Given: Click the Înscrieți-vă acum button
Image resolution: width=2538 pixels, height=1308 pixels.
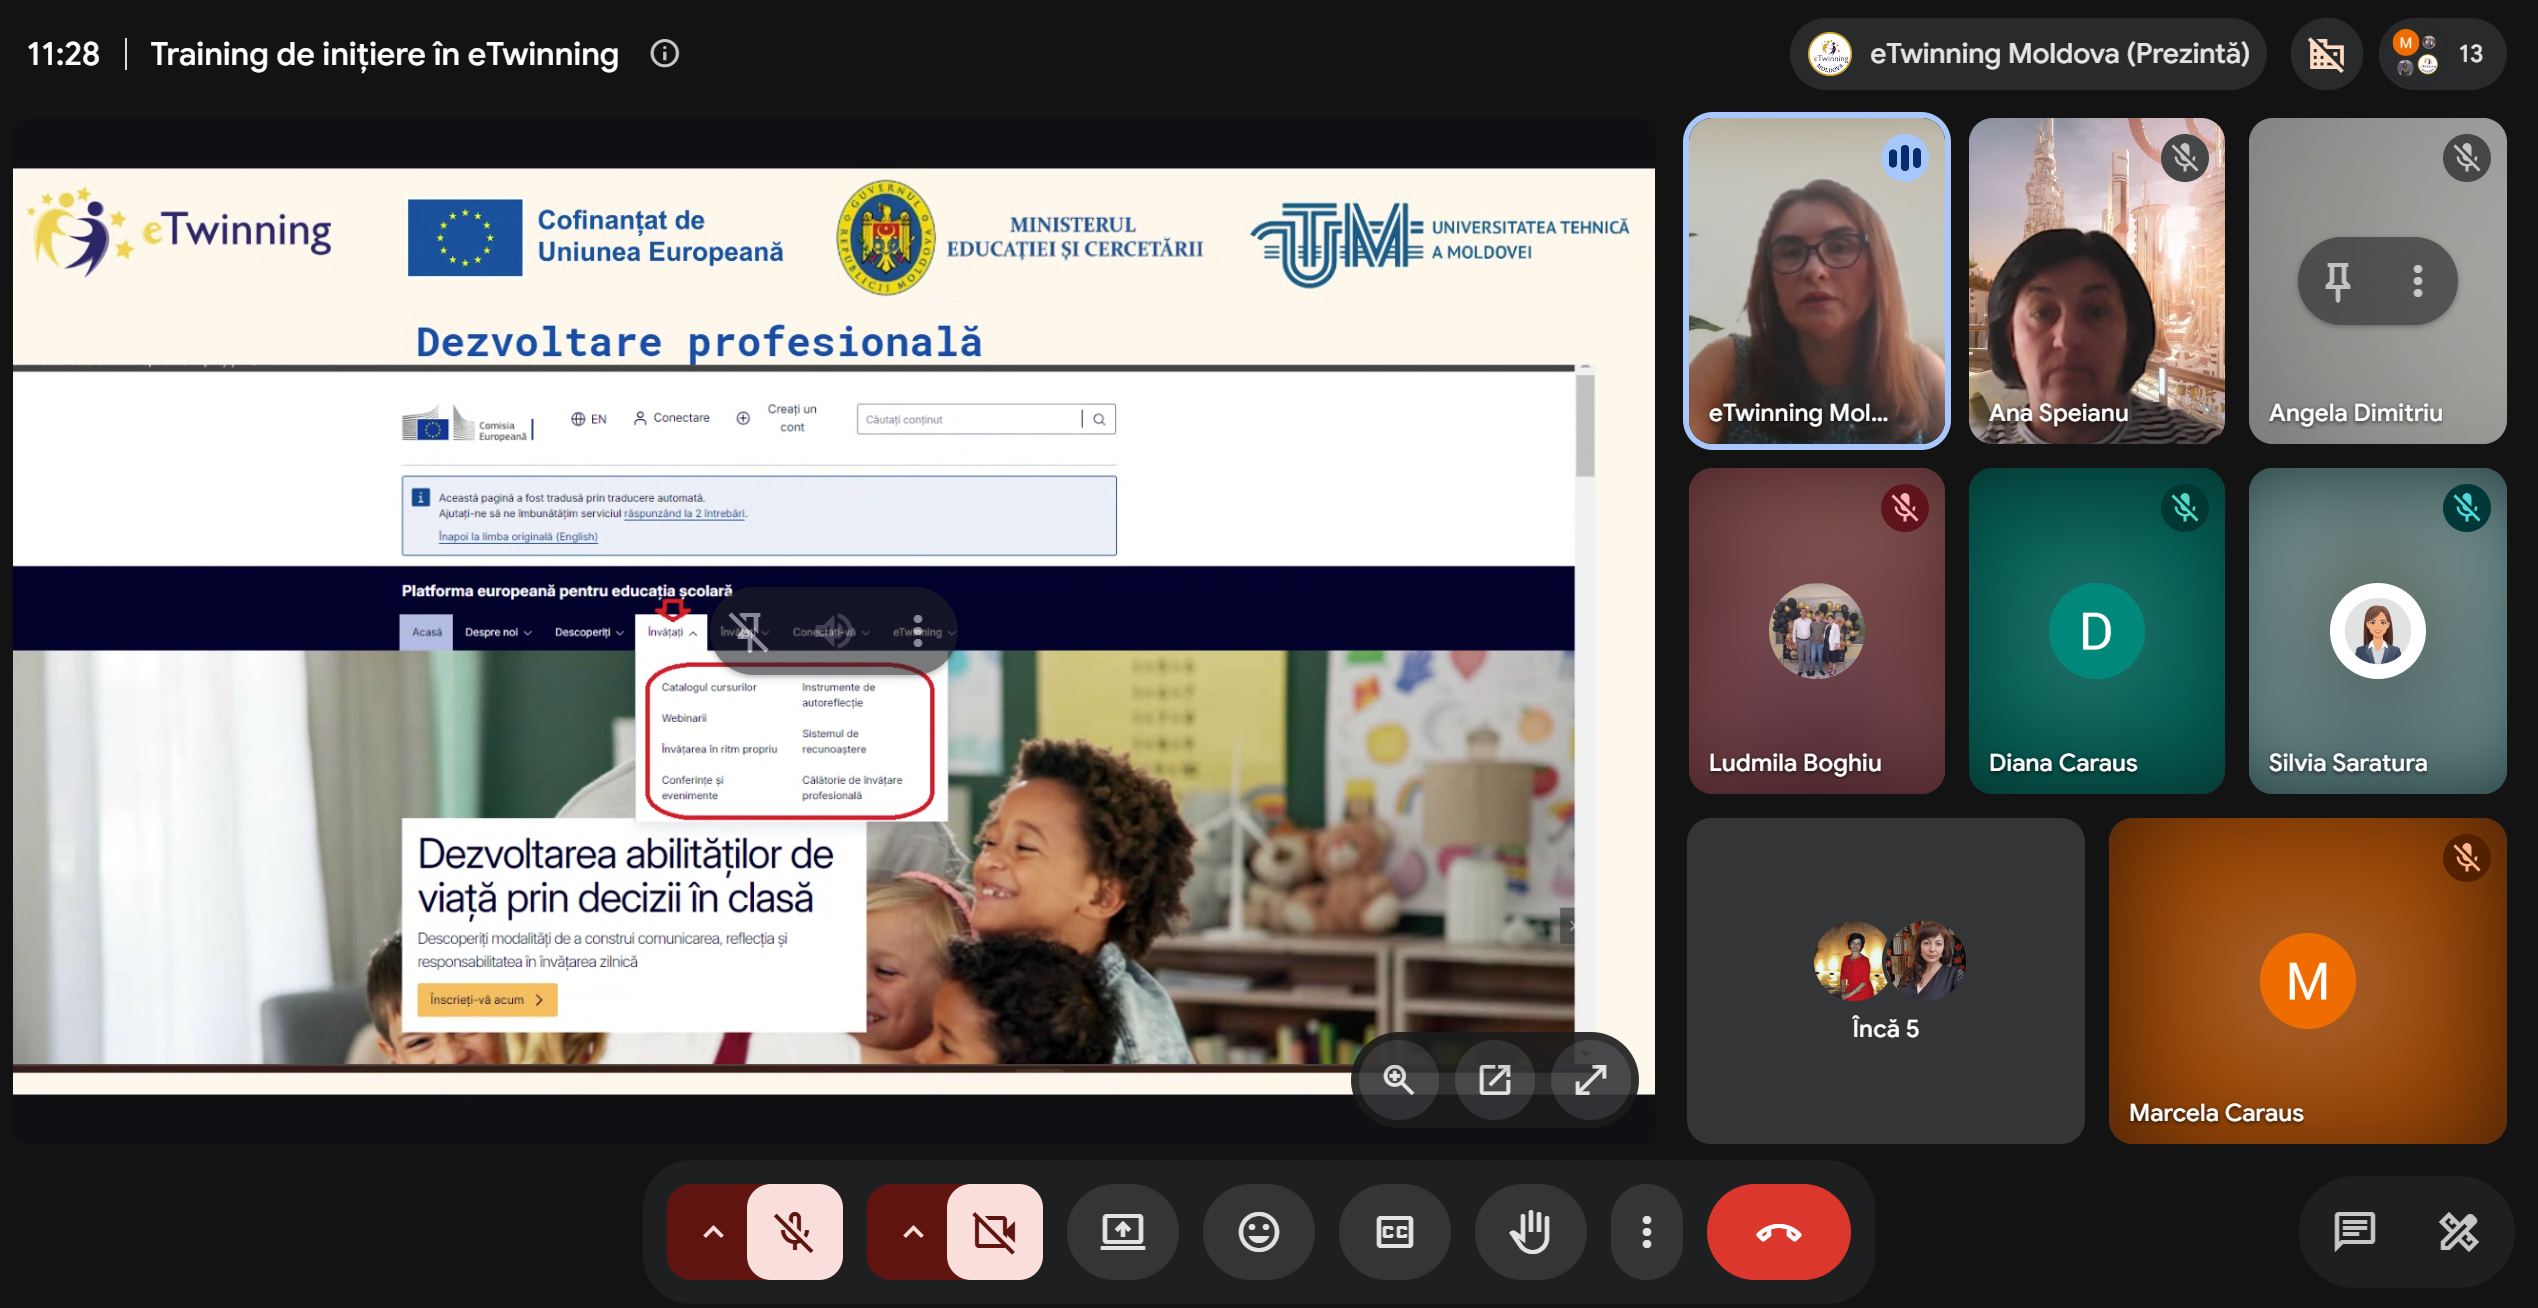Looking at the screenshot, I should [487, 999].
